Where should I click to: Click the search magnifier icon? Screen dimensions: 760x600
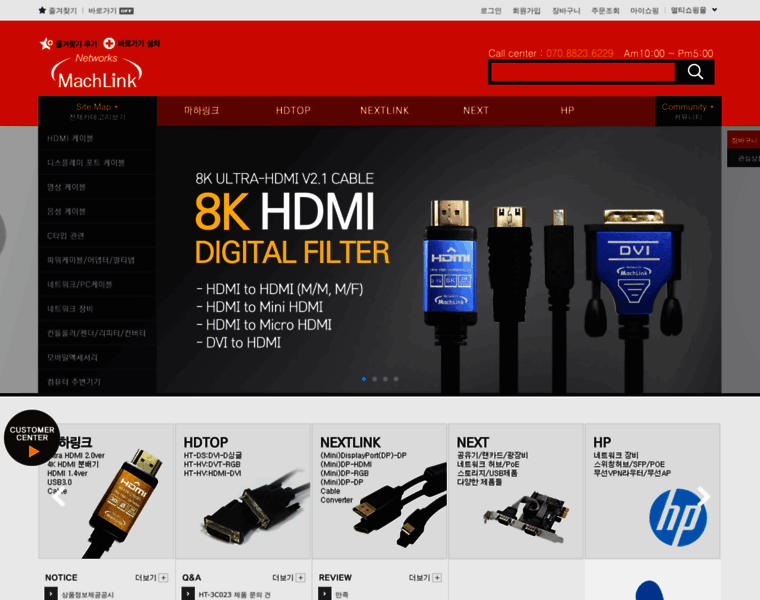695,72
